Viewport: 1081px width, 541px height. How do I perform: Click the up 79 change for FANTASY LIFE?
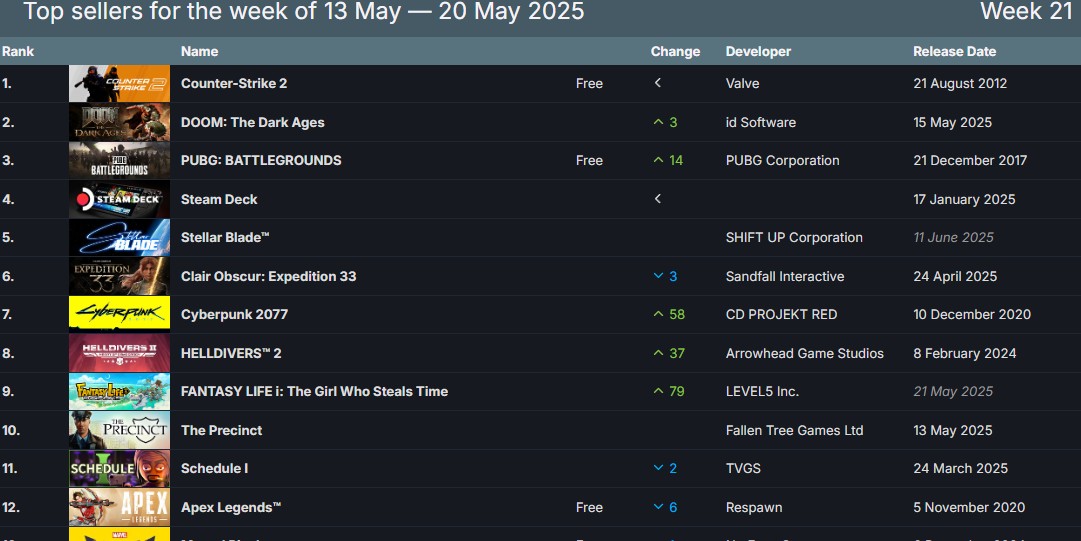(x=669, y=391)
